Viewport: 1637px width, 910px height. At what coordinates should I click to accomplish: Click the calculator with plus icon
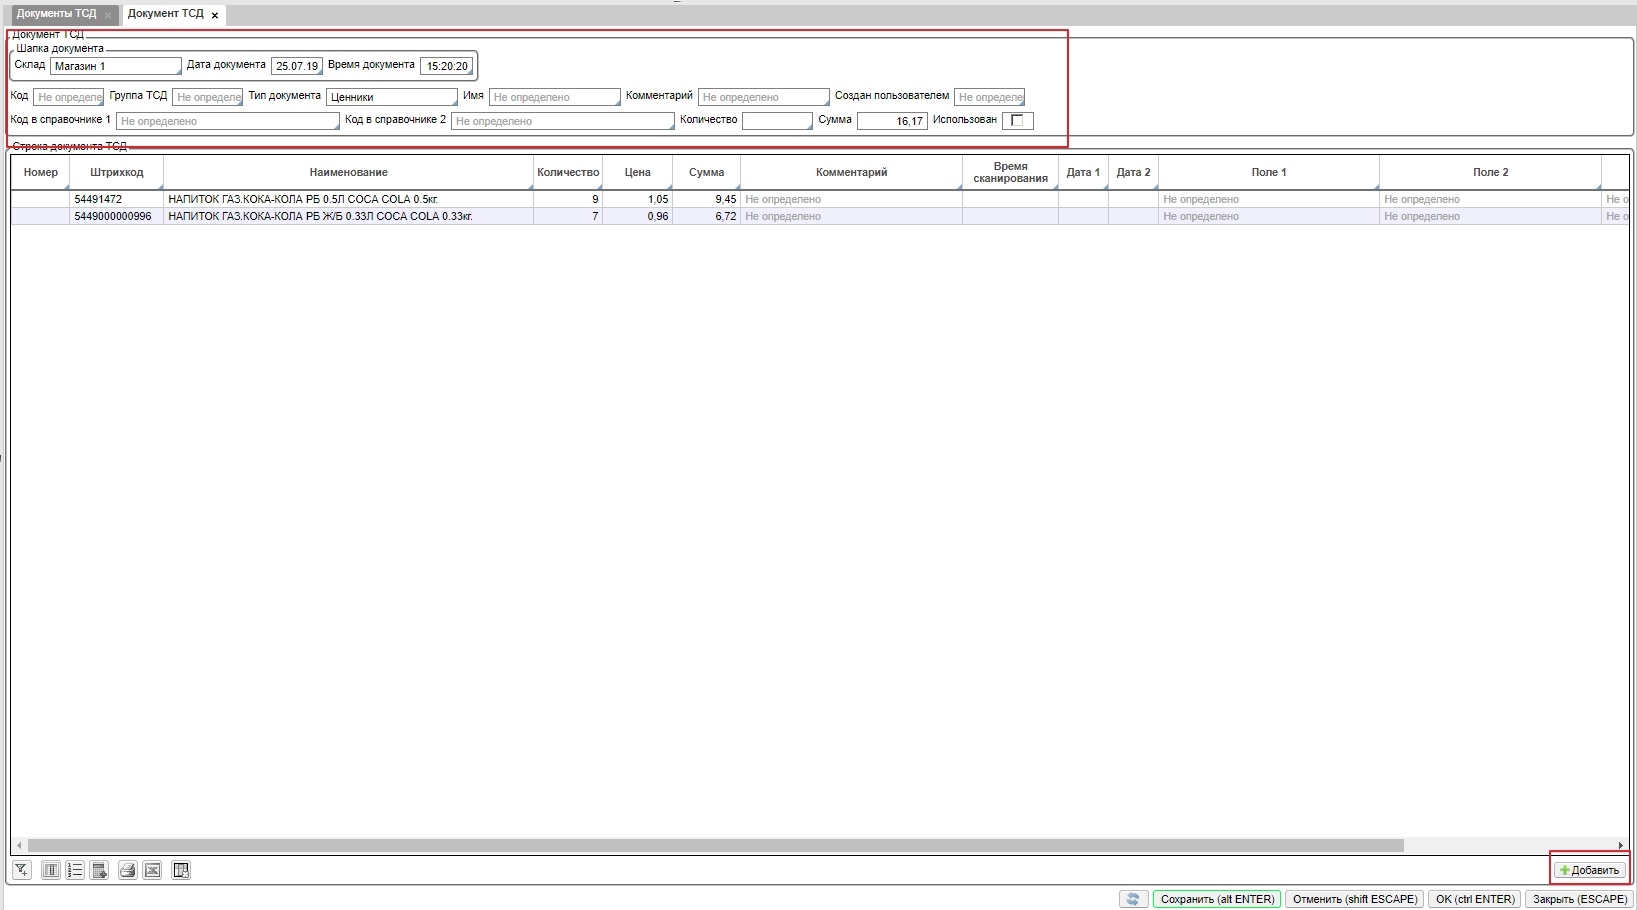99,870
